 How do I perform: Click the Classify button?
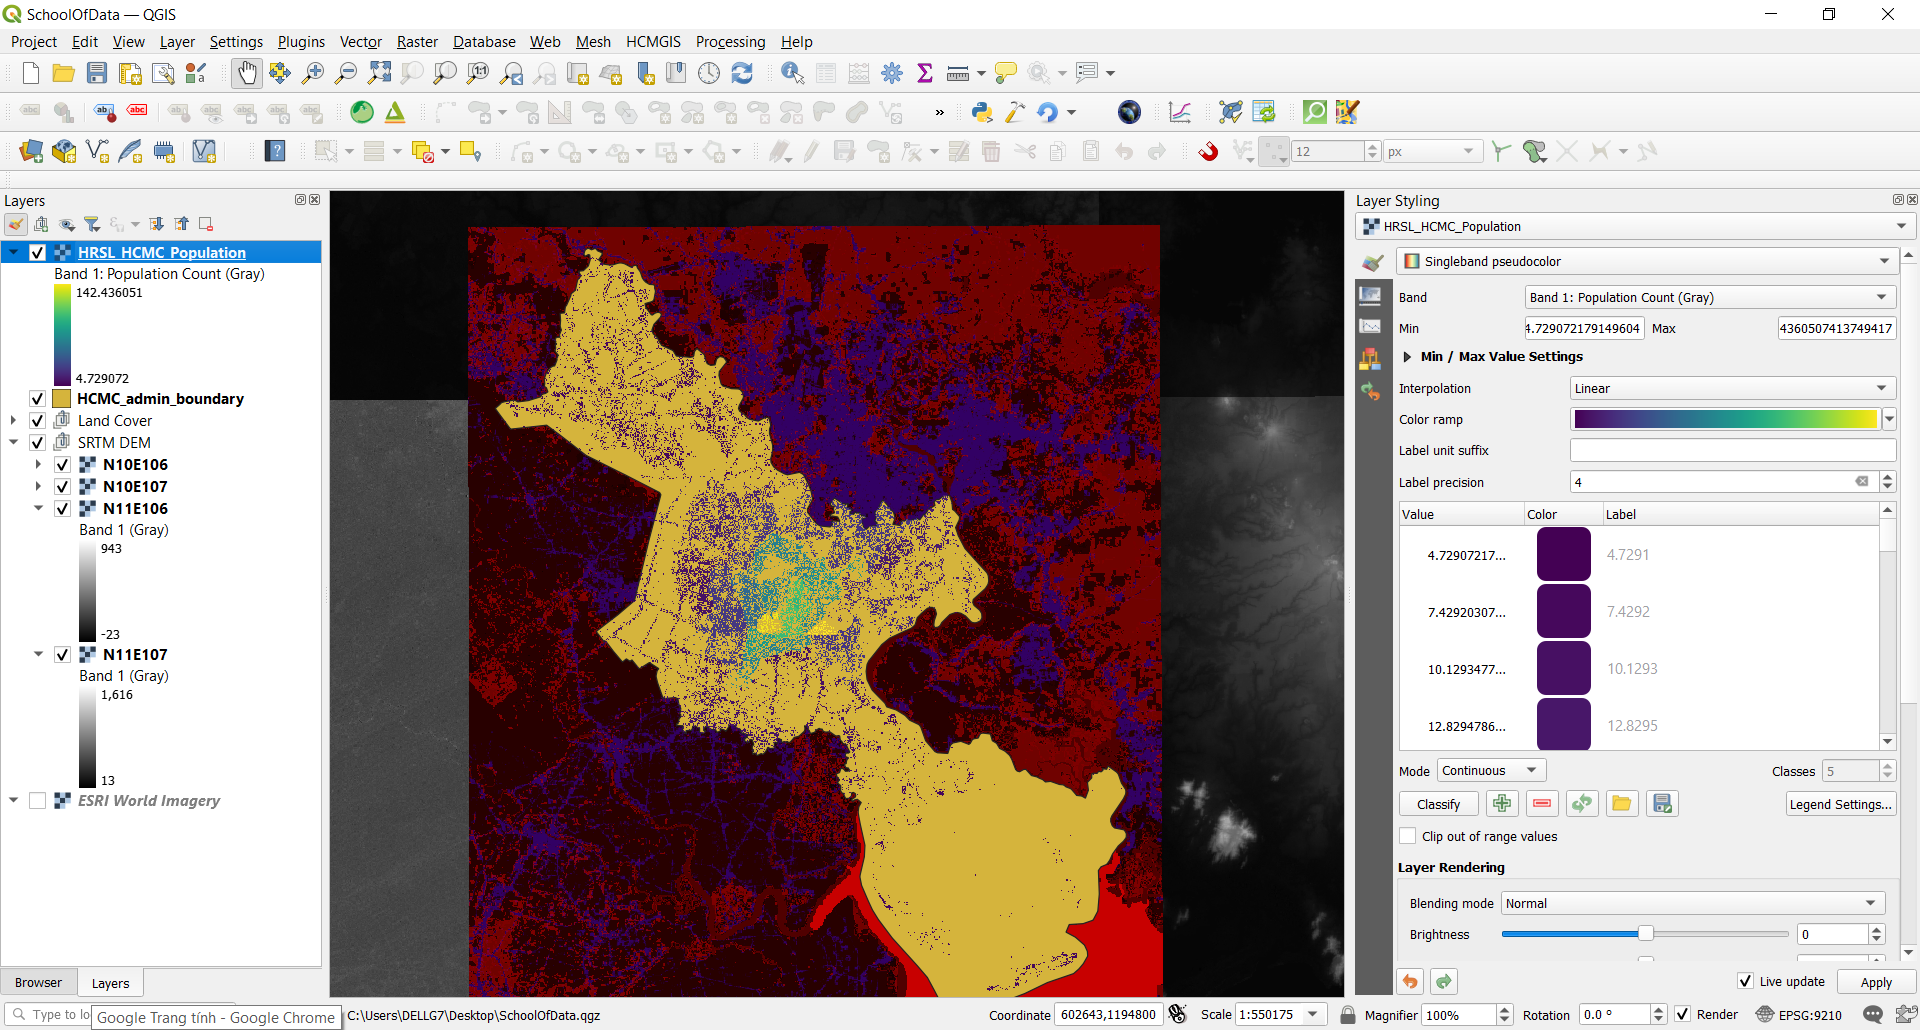click(x=1438, y=804)
